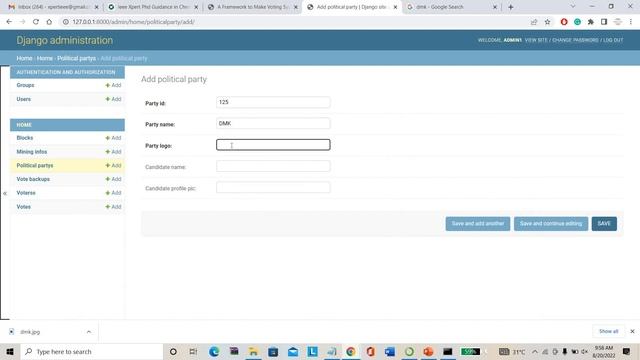Add a Mining info via Add link
This screenshot has width=640, height=360.
pos(113,151)
